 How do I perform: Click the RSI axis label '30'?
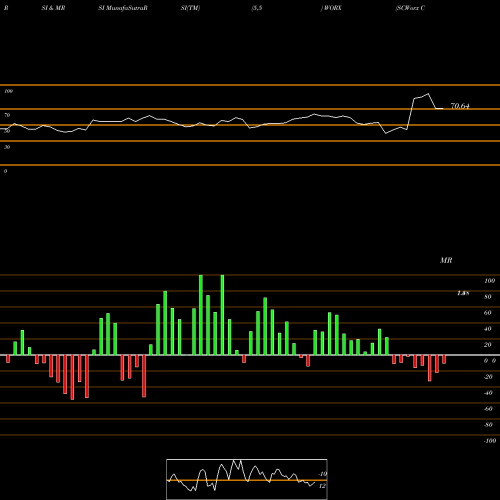(x=7, y=147)
